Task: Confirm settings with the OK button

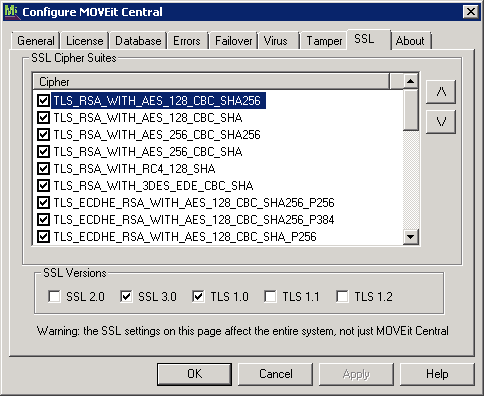Action: [x=194, y=374]
